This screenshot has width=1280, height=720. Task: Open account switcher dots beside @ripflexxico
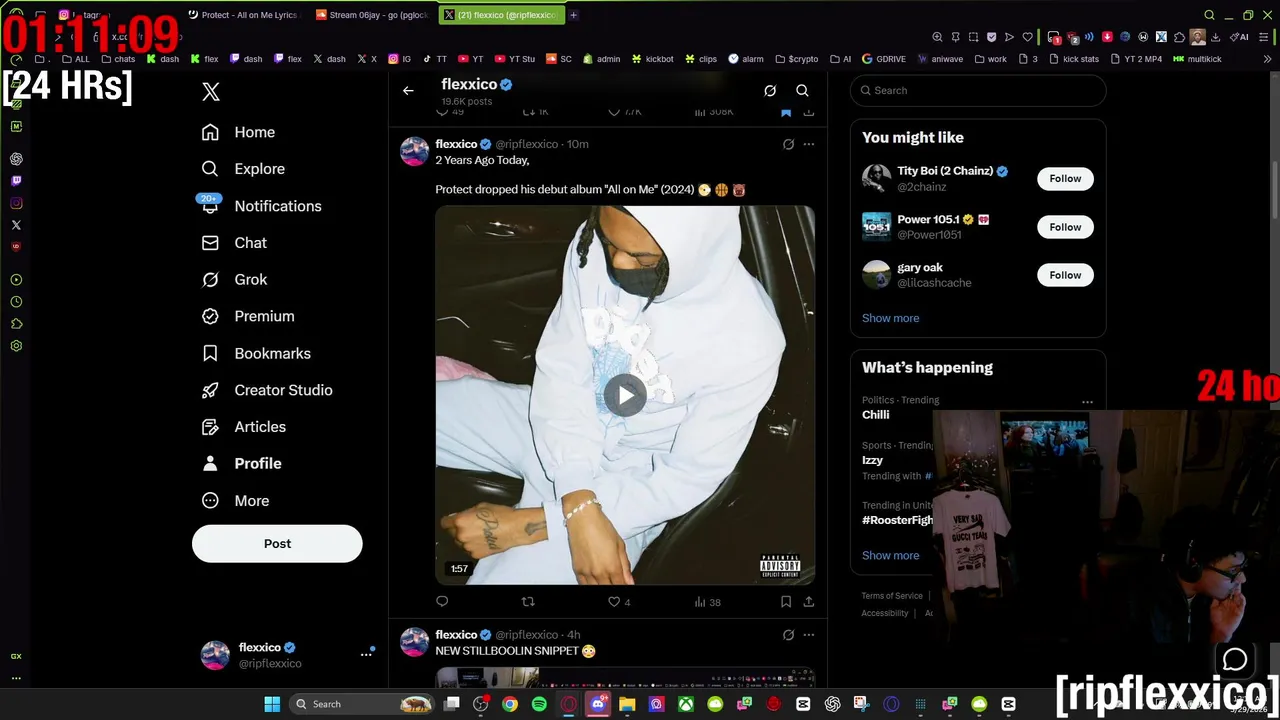(366, 654)
